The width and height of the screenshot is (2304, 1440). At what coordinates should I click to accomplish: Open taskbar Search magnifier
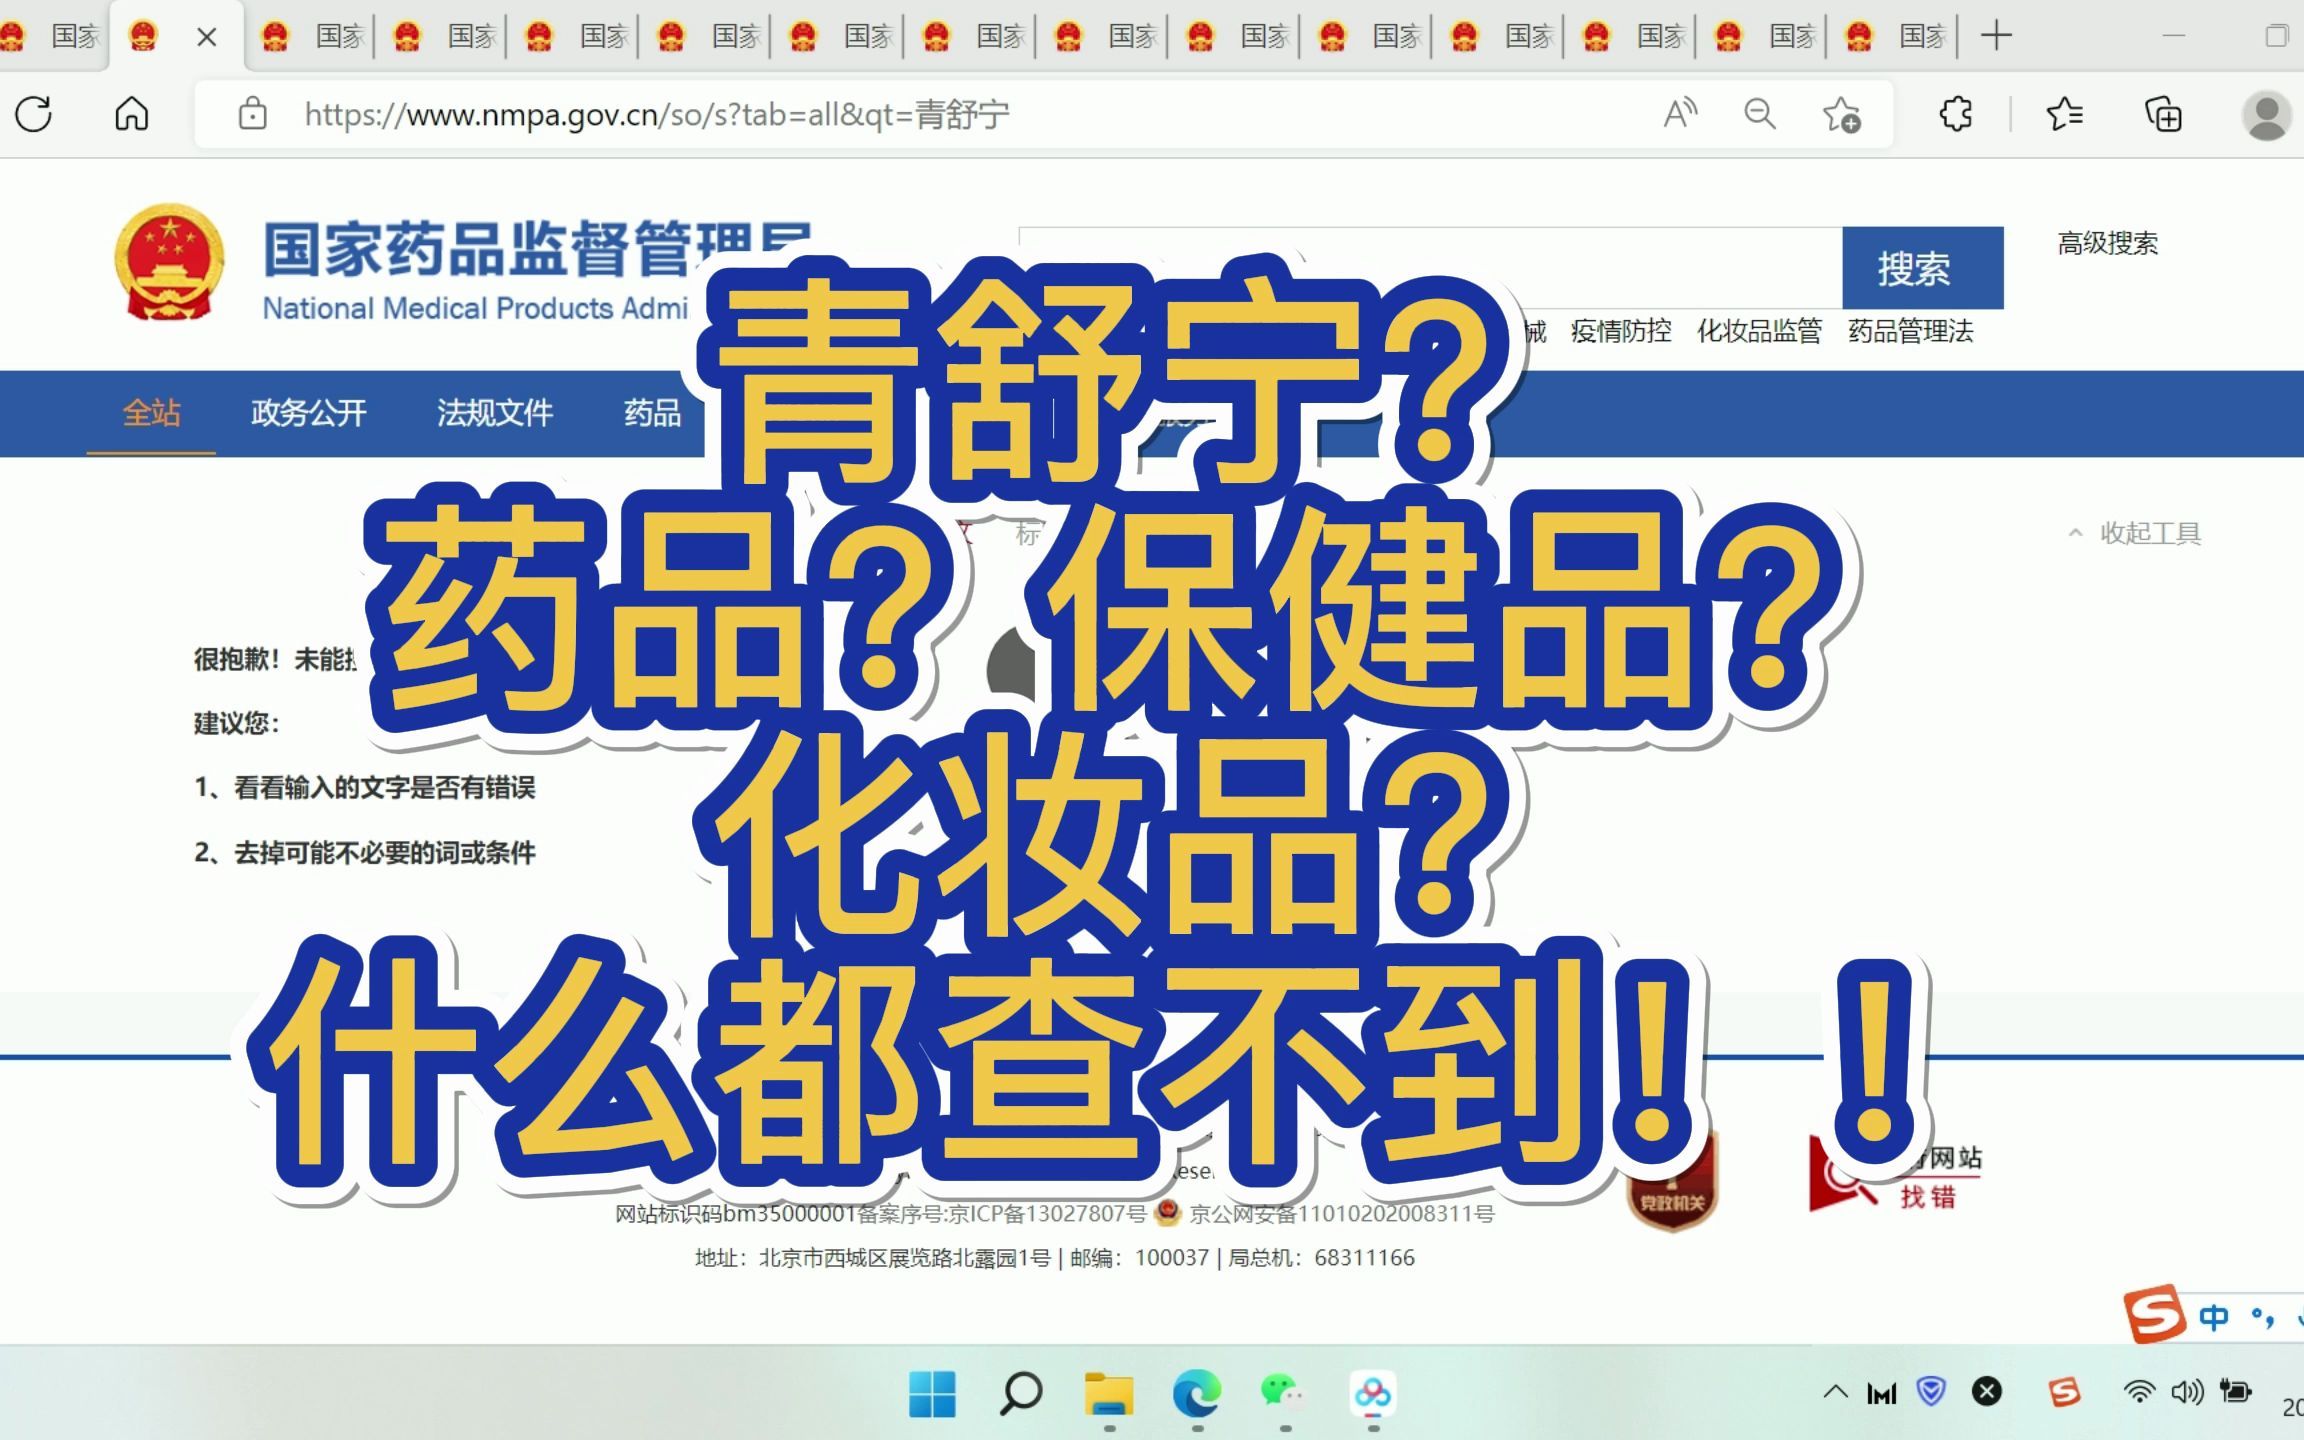(1020, 1394)
